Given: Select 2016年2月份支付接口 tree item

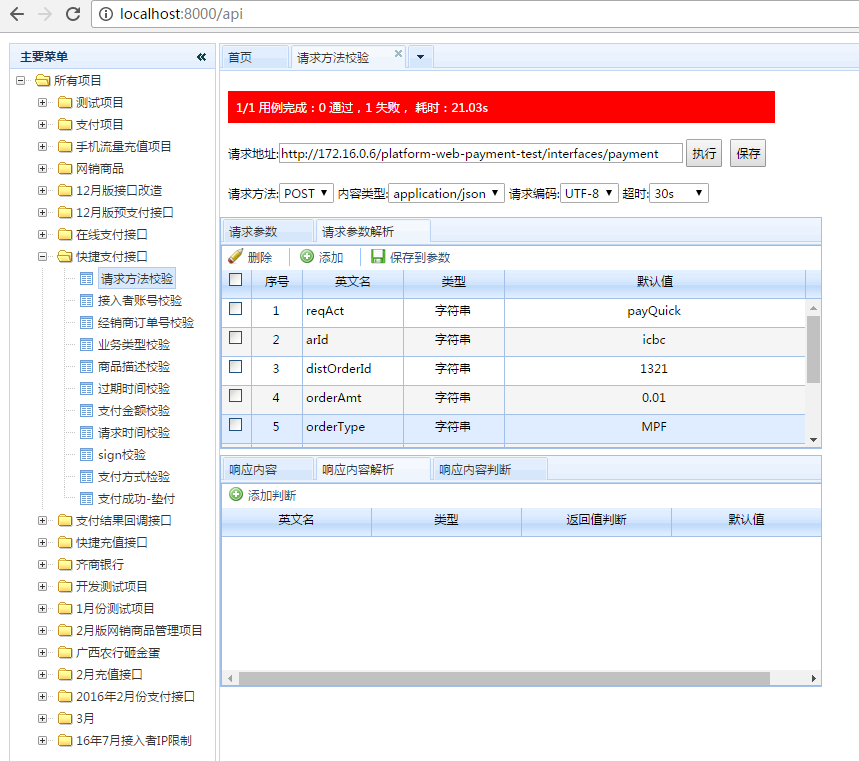Looking at the screenshot, I should point(135,696).
